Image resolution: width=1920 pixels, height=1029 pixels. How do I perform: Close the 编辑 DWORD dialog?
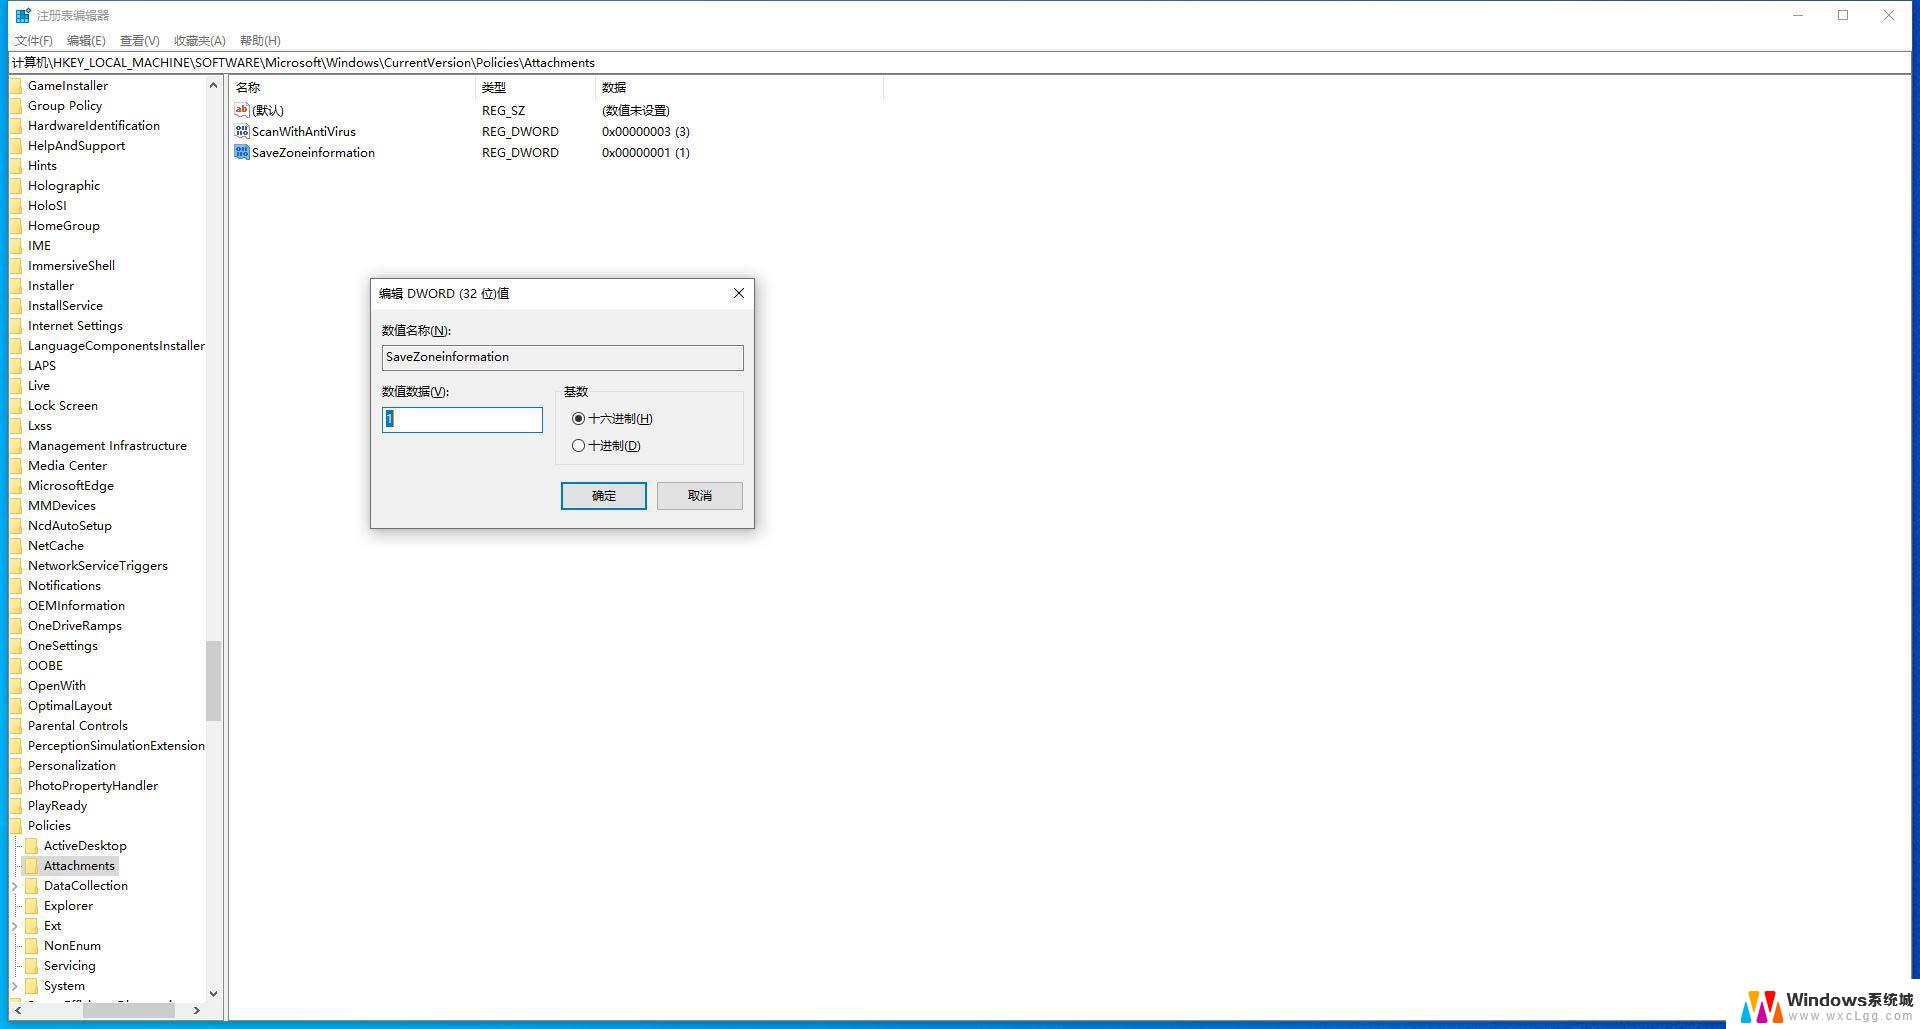click(x=739, y=293)
